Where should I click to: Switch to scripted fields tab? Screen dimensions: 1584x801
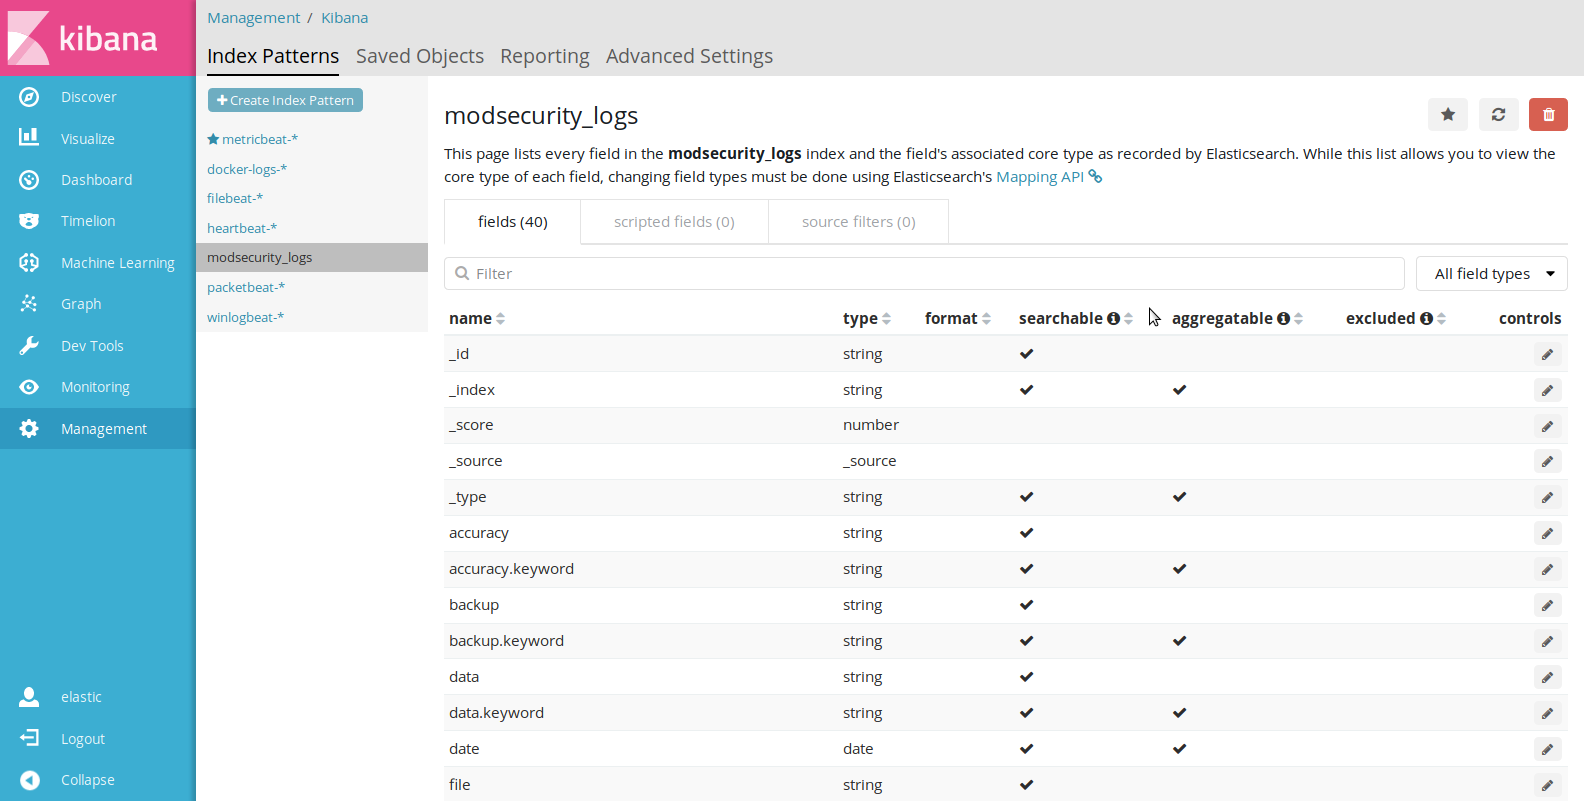(x=674, y=222)
